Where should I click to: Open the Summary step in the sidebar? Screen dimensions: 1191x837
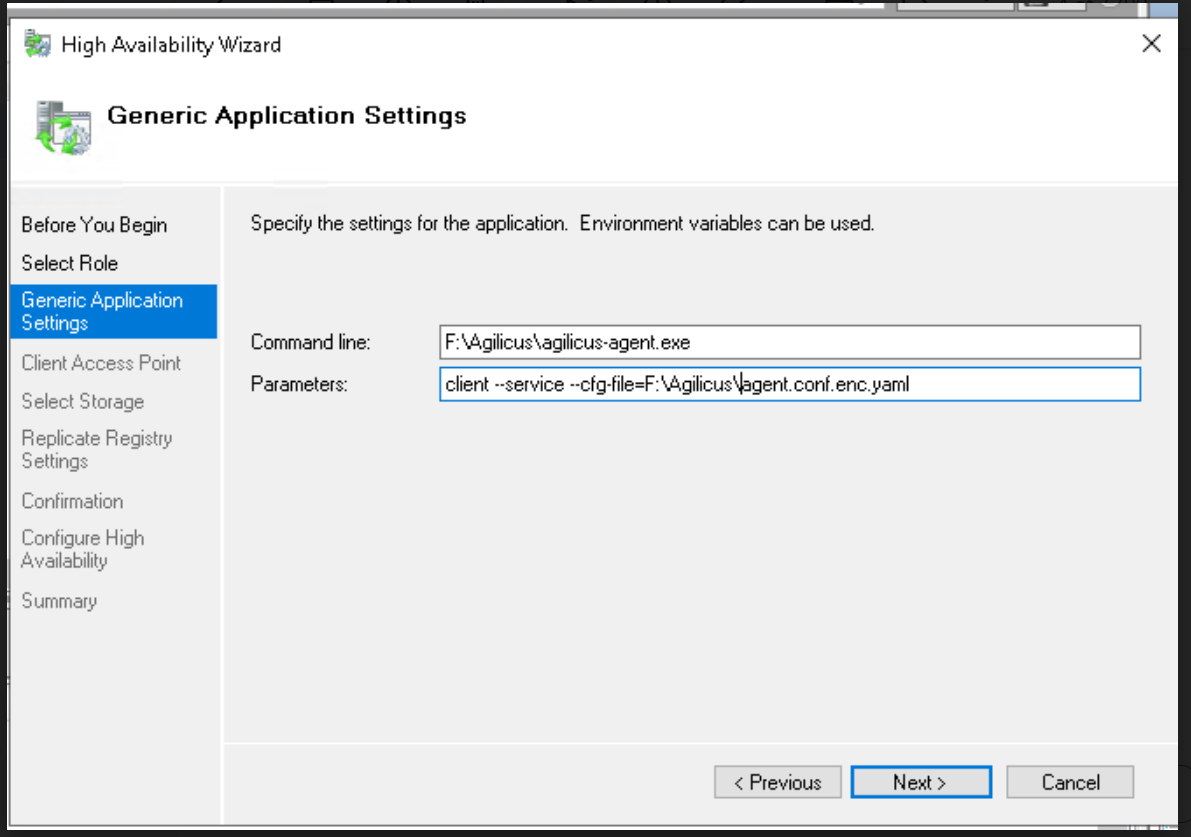point(59,601)
